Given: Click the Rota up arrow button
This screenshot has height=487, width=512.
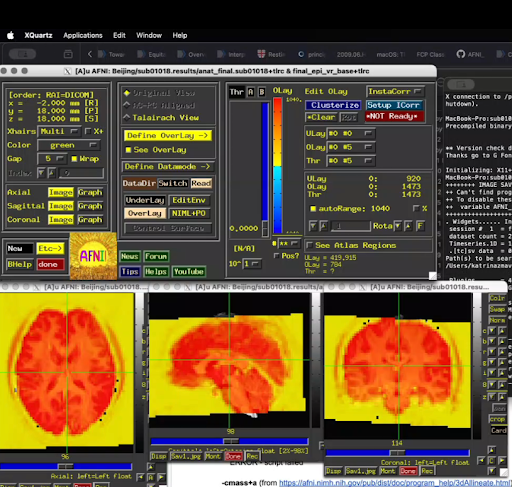Looking at the screenshot, I should [408, 226].
